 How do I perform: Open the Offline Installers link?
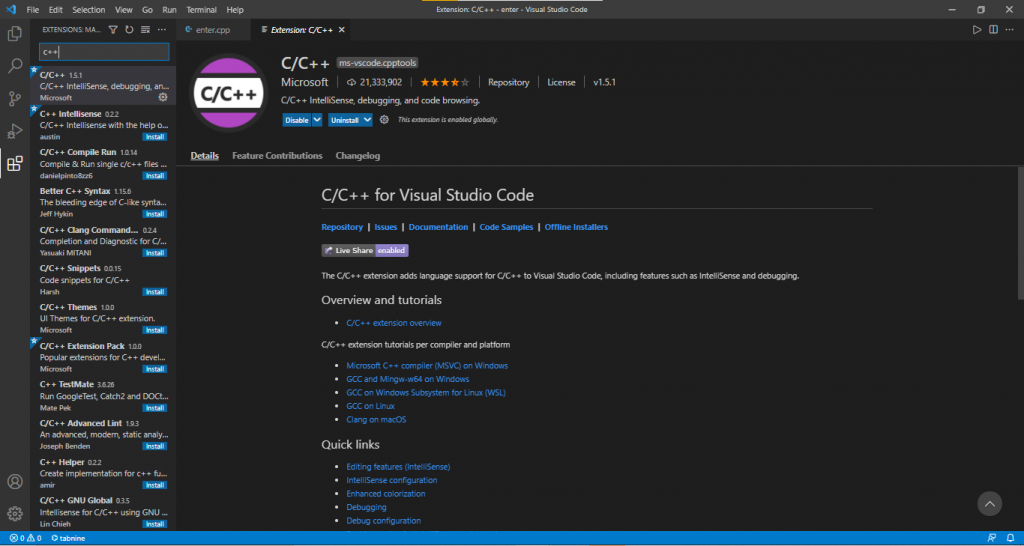click(576, 227)
